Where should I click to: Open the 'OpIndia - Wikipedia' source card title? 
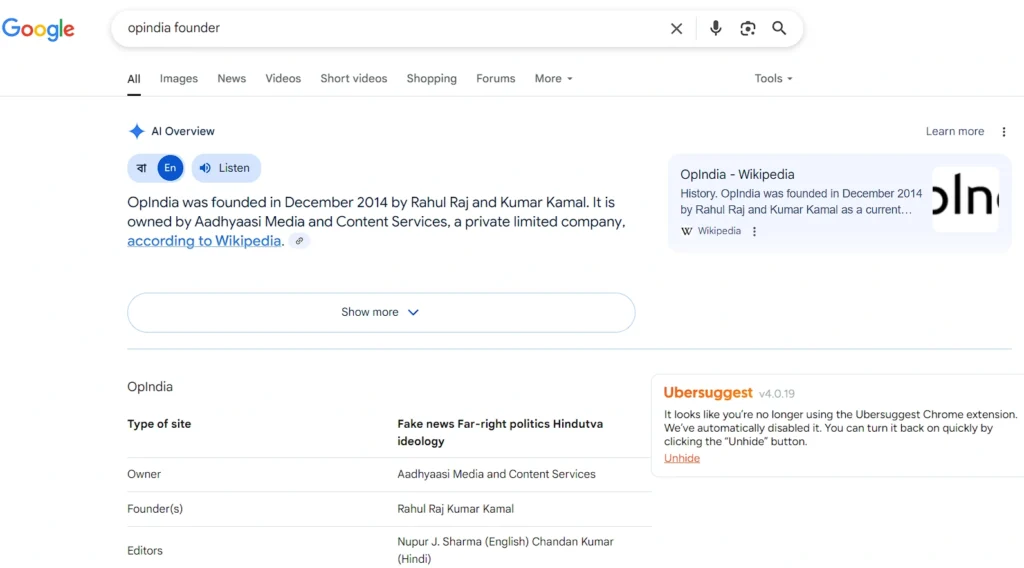tap(737, 174)
